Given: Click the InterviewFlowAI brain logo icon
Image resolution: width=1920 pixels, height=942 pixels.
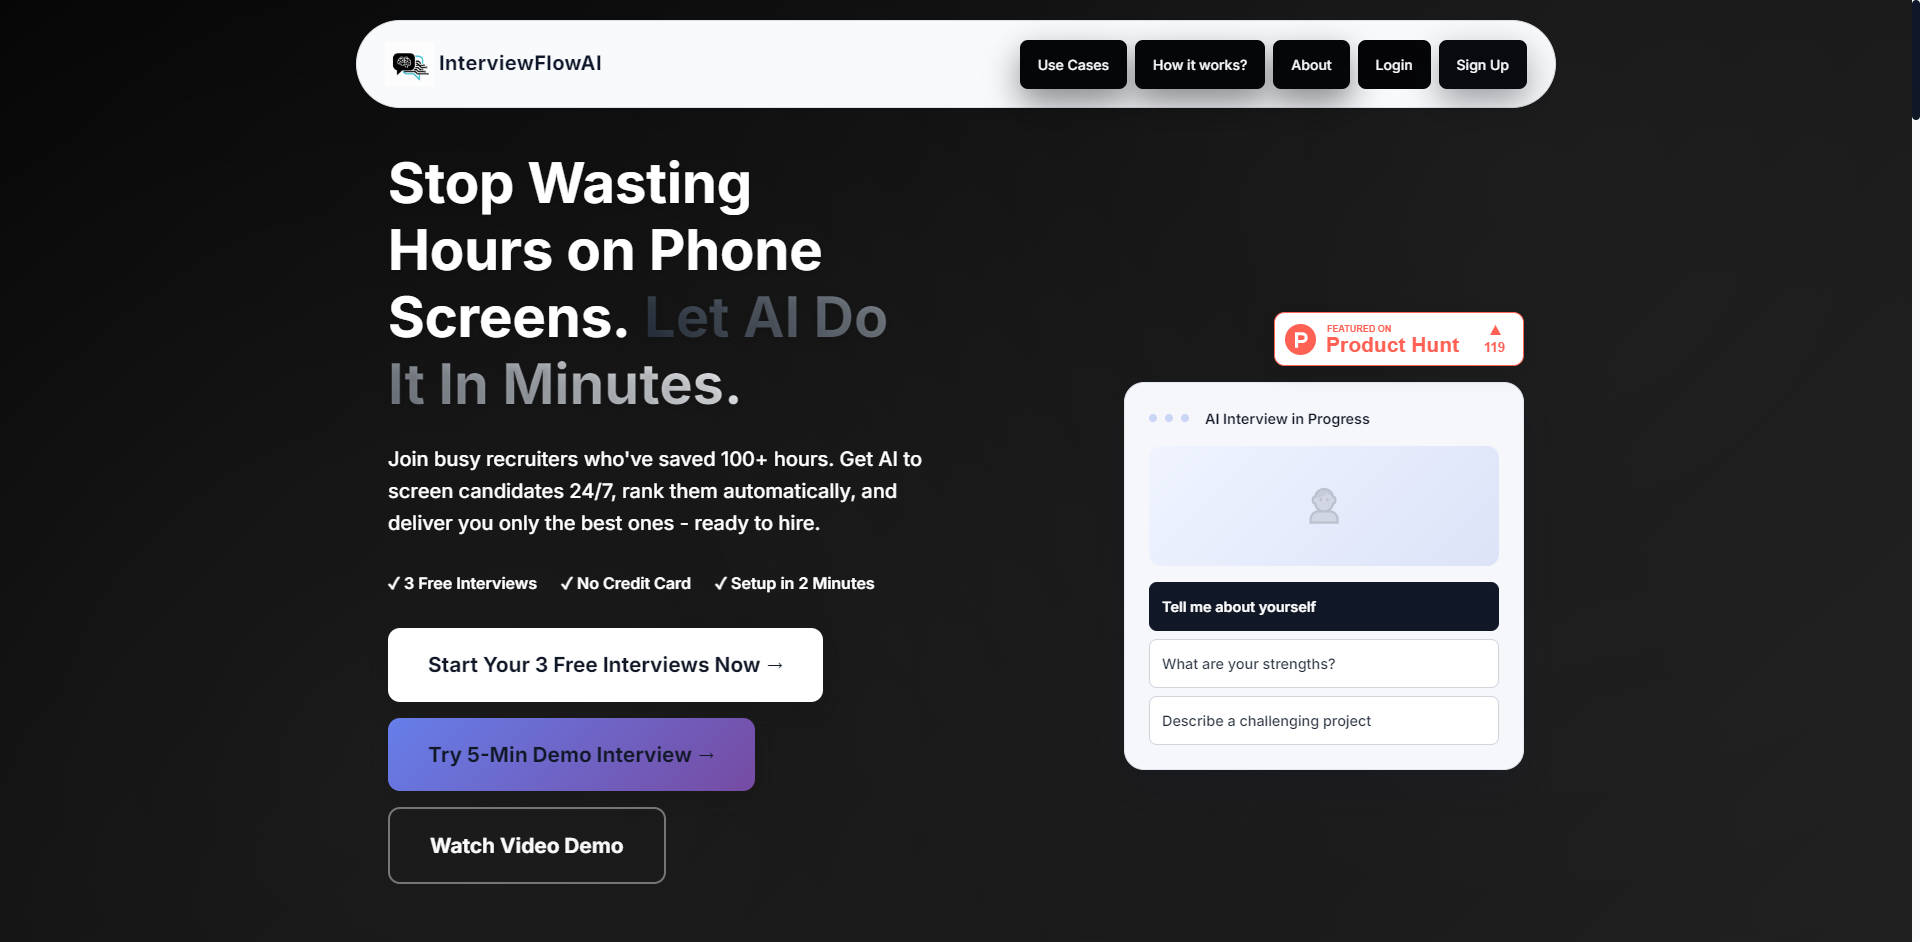Looking at the screenshot, I should [x=409, y=65].
